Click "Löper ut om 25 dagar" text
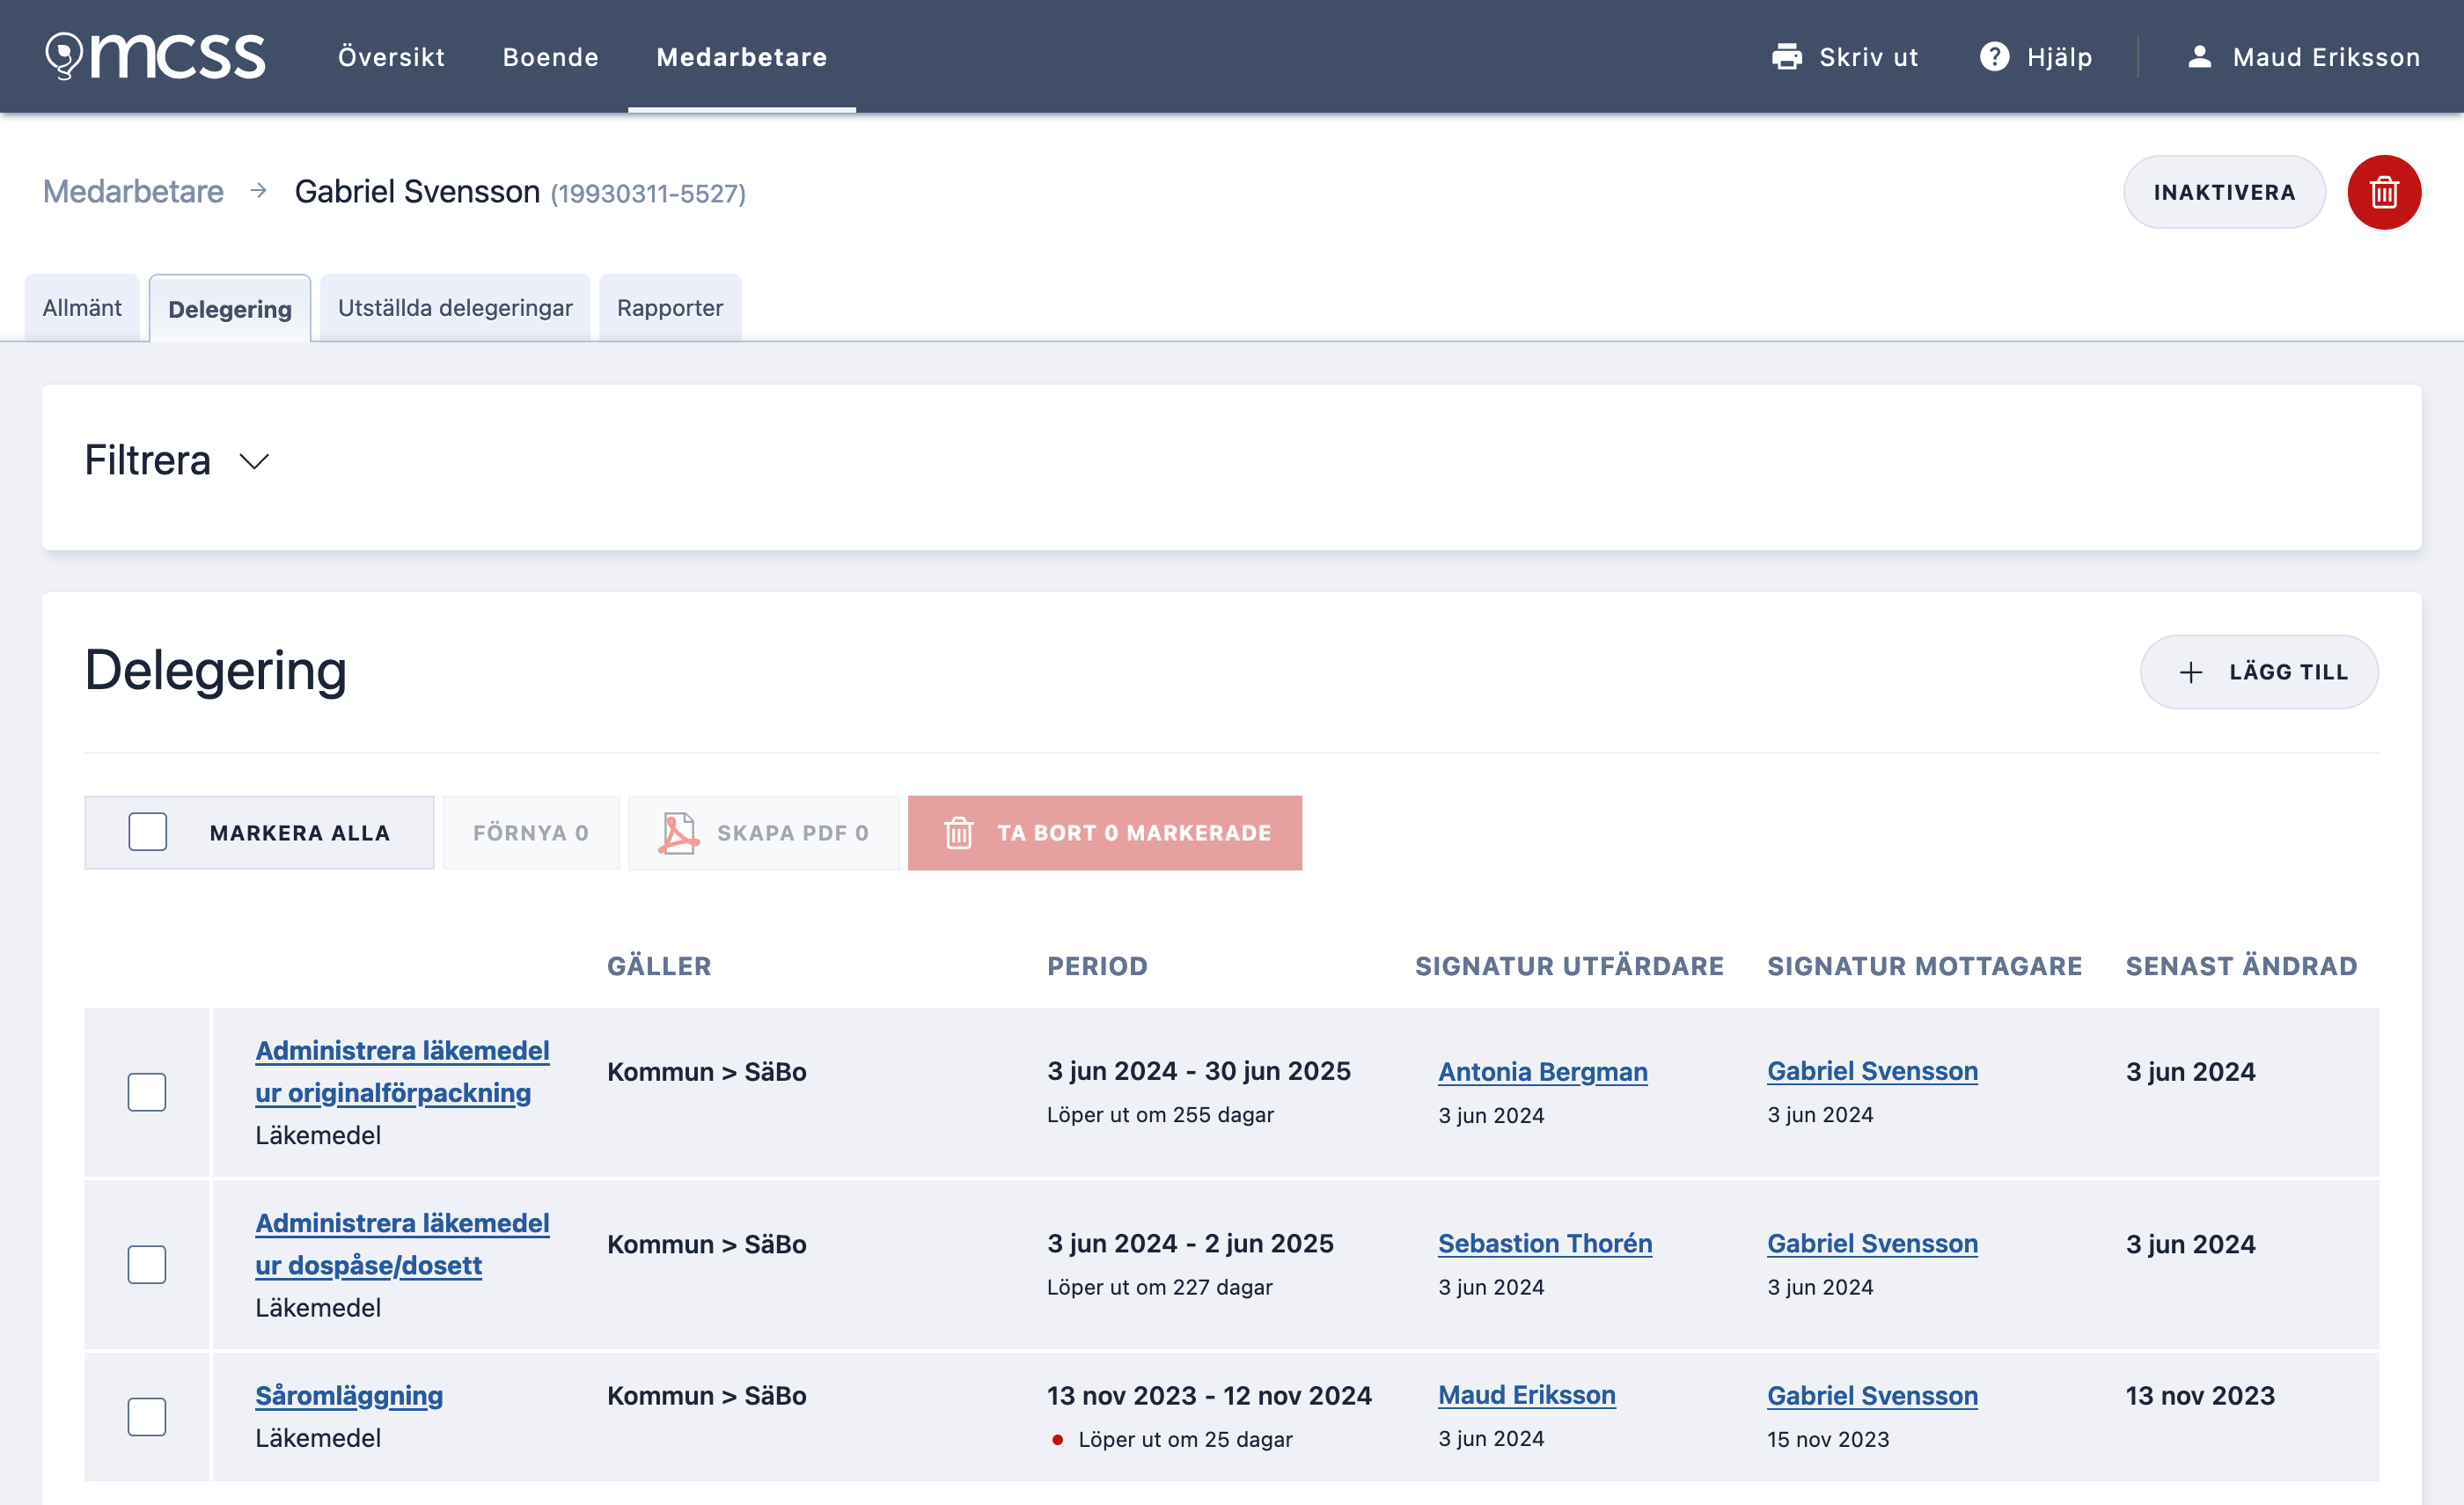Screen dimensions: 2464x1505 1185,1439
